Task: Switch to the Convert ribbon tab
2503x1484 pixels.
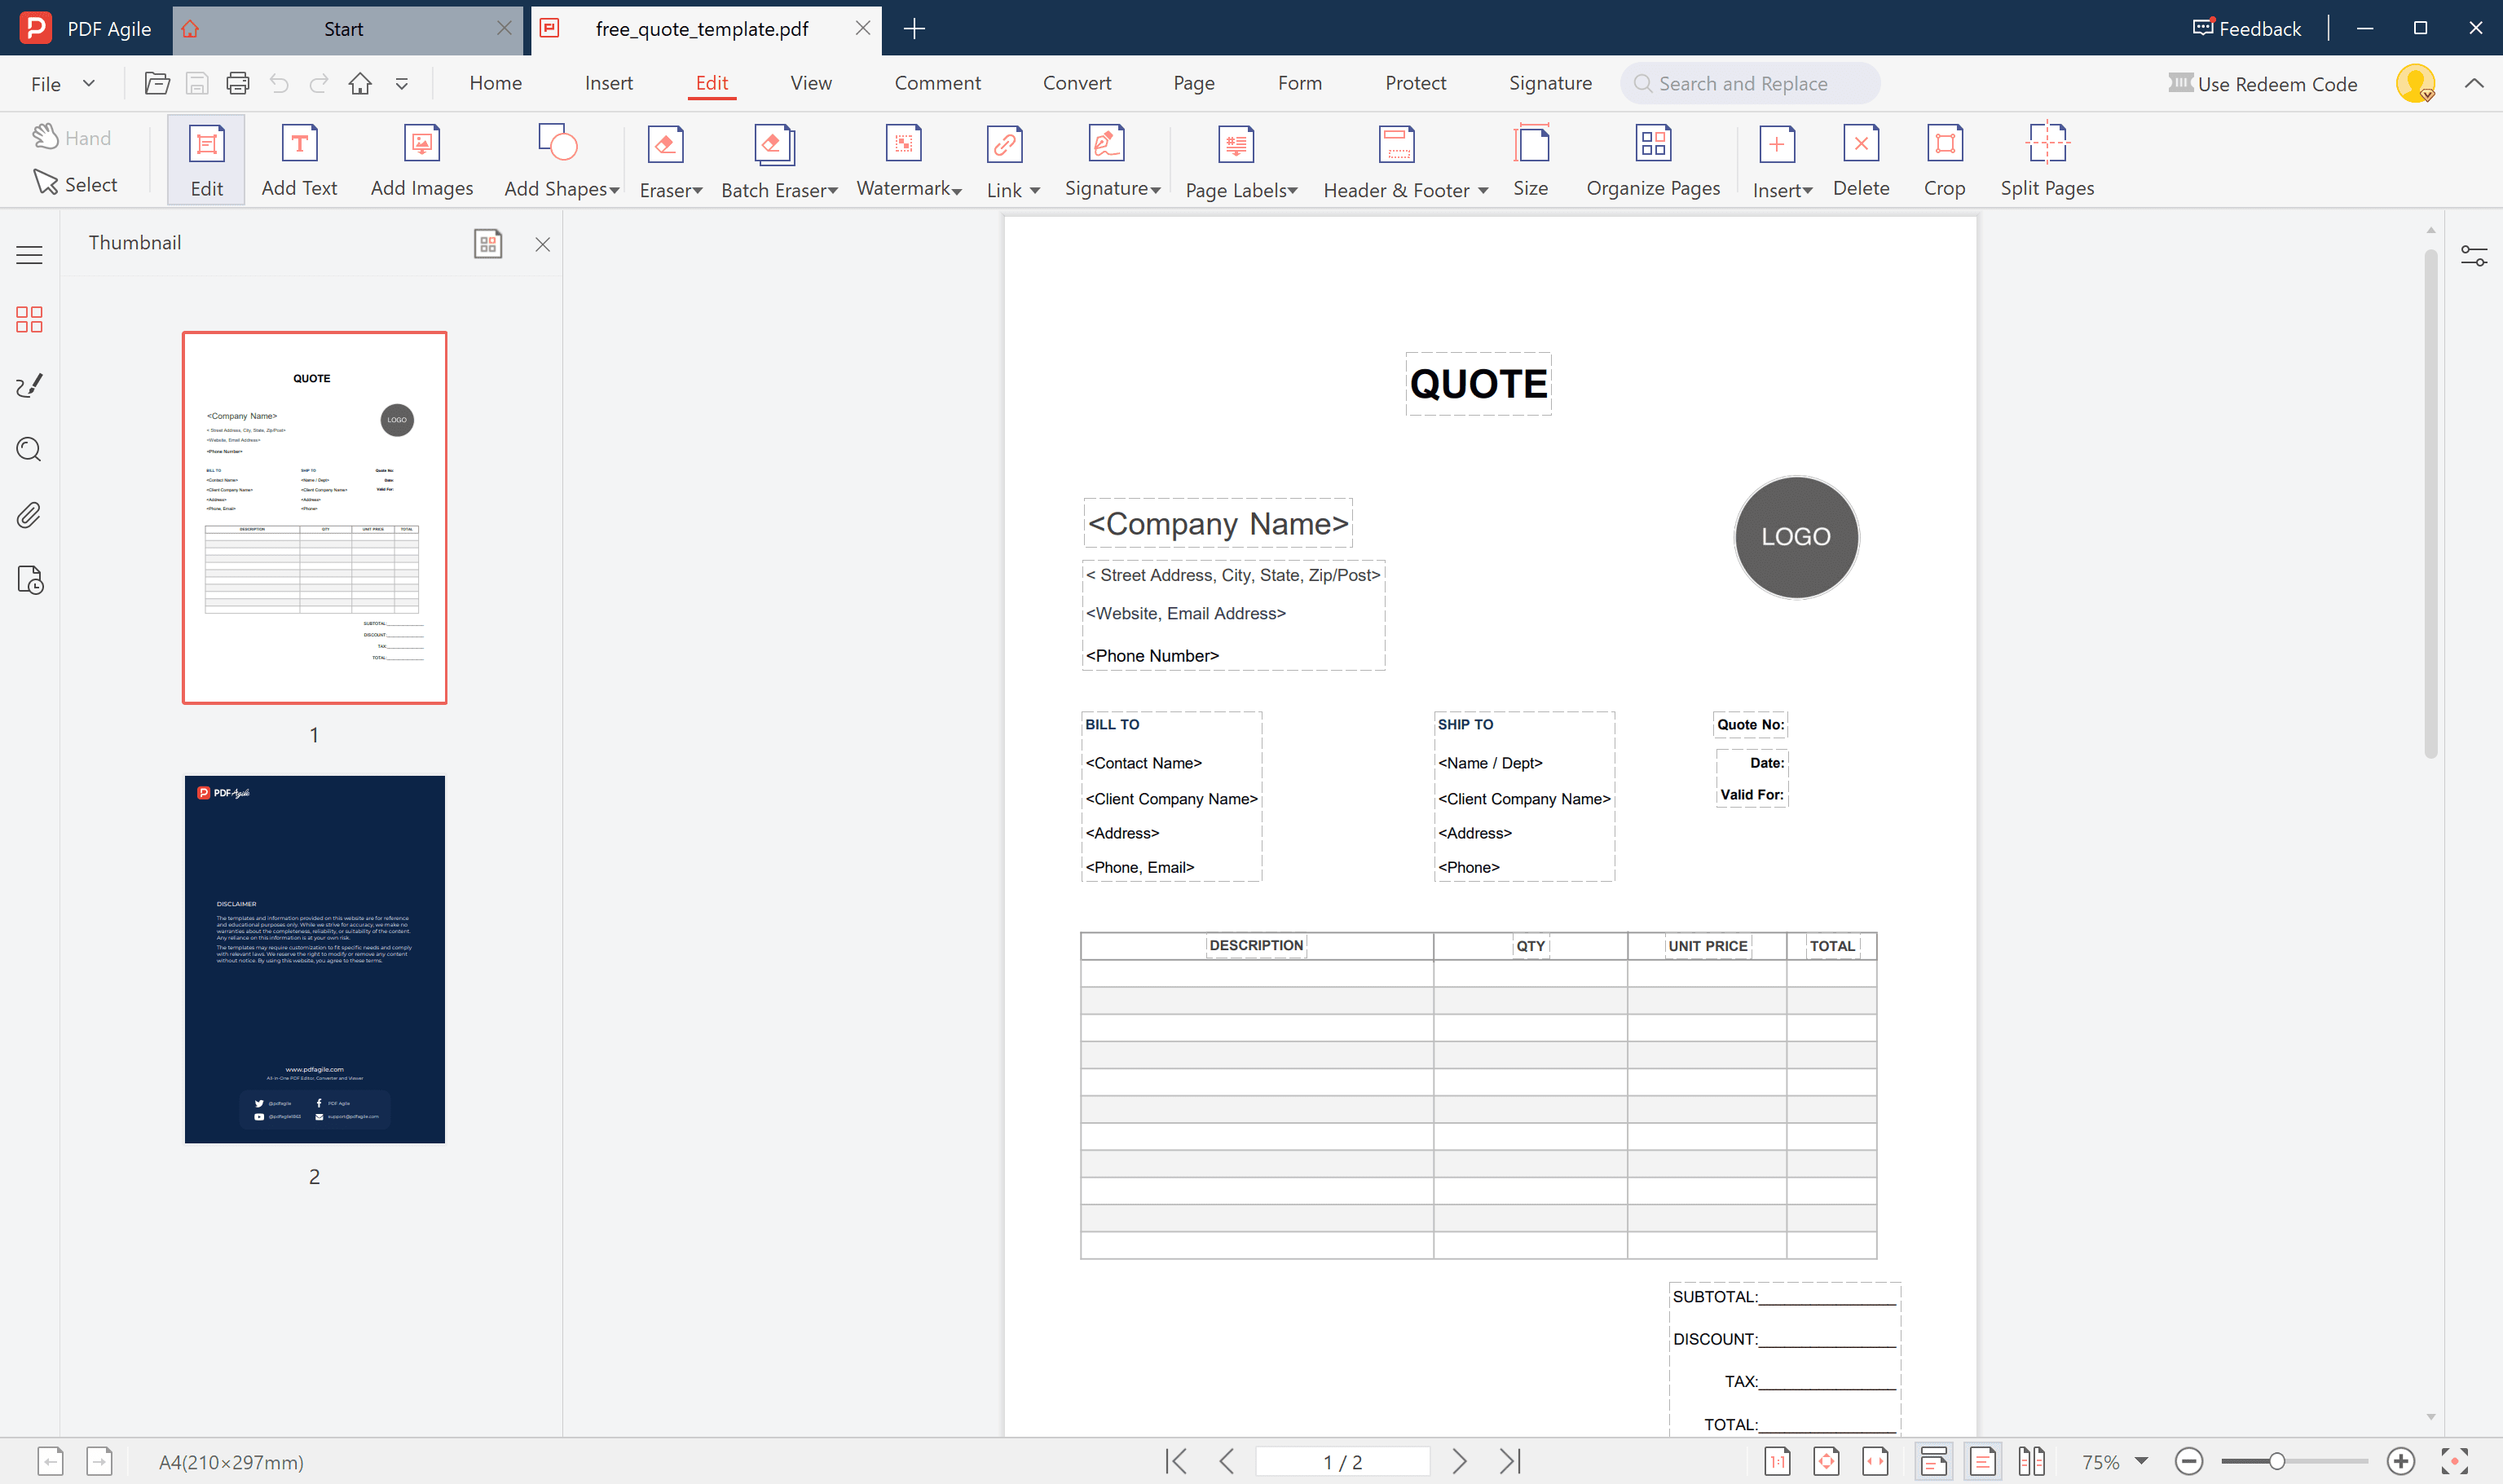Action: 1077,83
